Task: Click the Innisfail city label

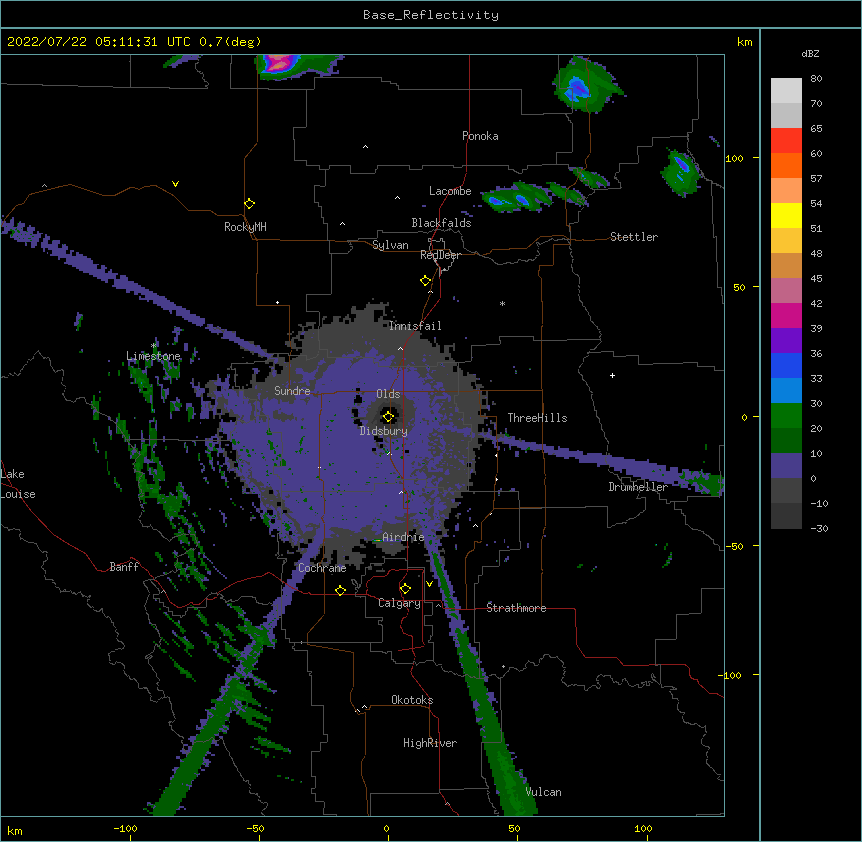Action: [415, 326]
